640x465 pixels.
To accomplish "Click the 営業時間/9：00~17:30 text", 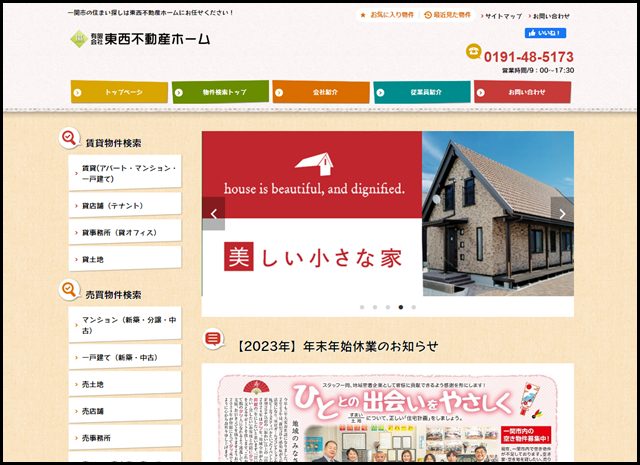I will (538, 70).
